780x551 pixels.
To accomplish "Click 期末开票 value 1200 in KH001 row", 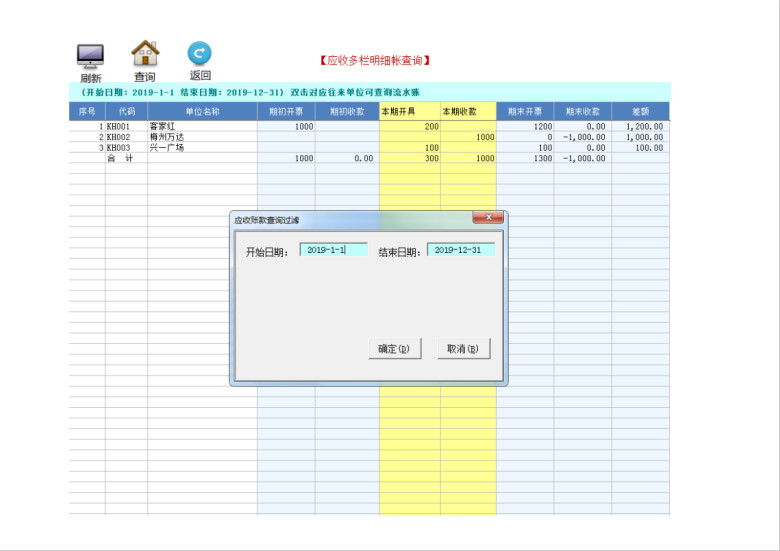I will click(x=543, y=126).
